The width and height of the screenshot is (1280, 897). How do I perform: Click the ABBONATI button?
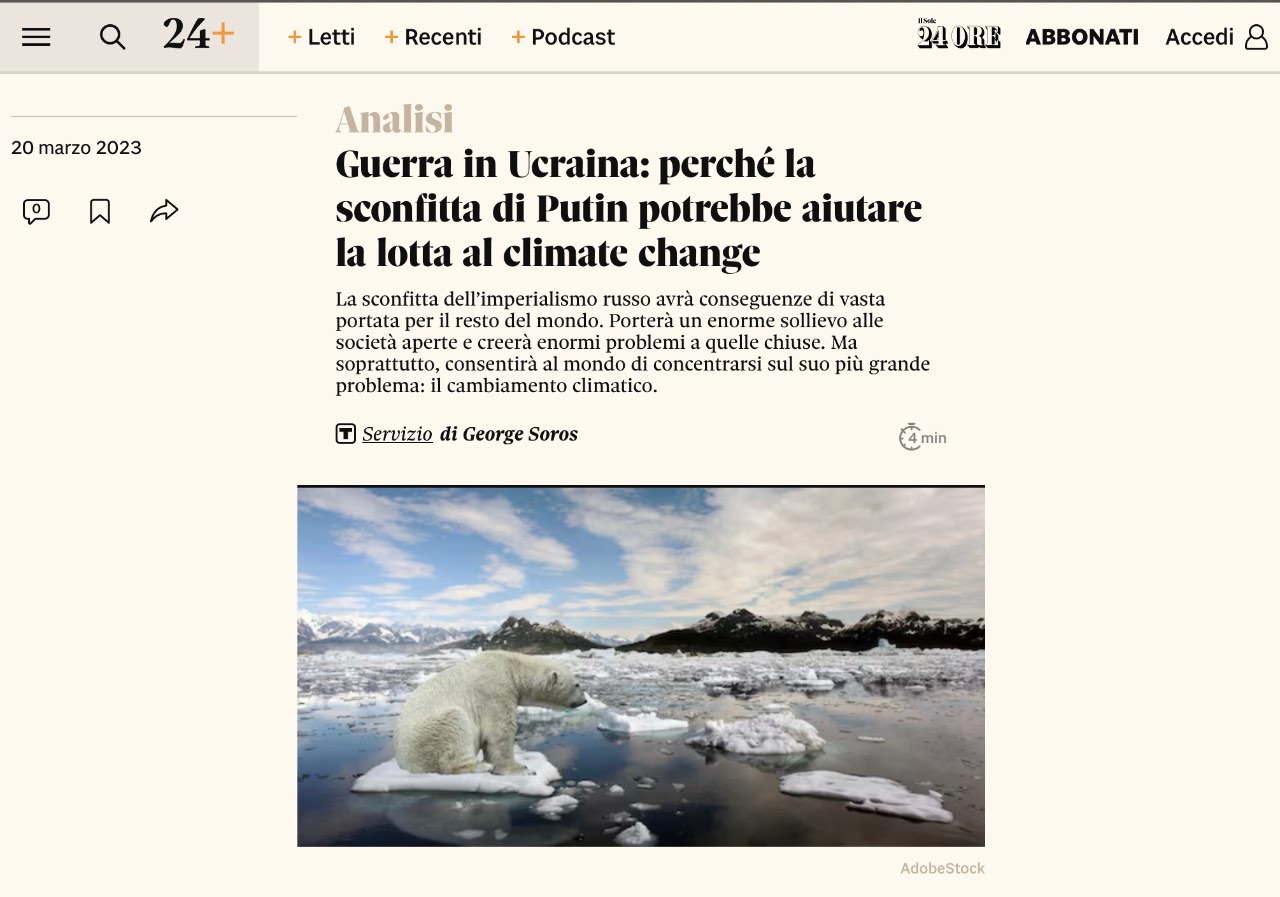pos(1082,37)
